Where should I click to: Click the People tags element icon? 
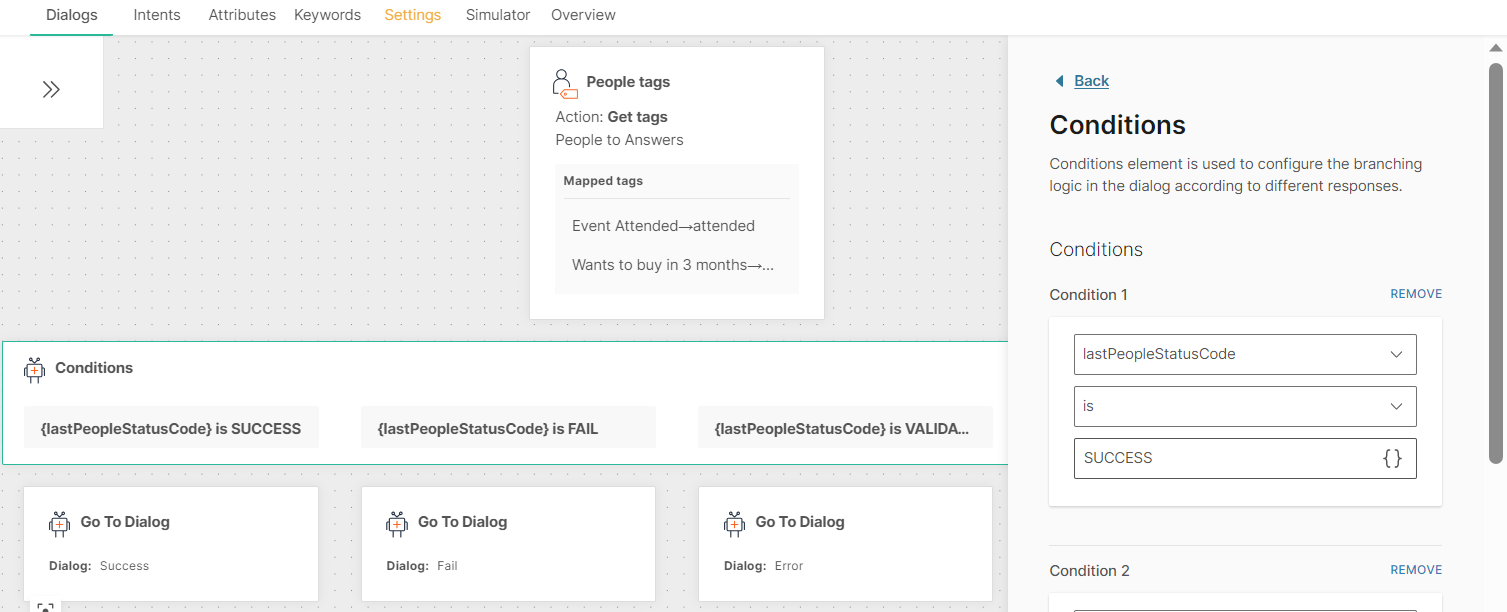click(565, 83)
